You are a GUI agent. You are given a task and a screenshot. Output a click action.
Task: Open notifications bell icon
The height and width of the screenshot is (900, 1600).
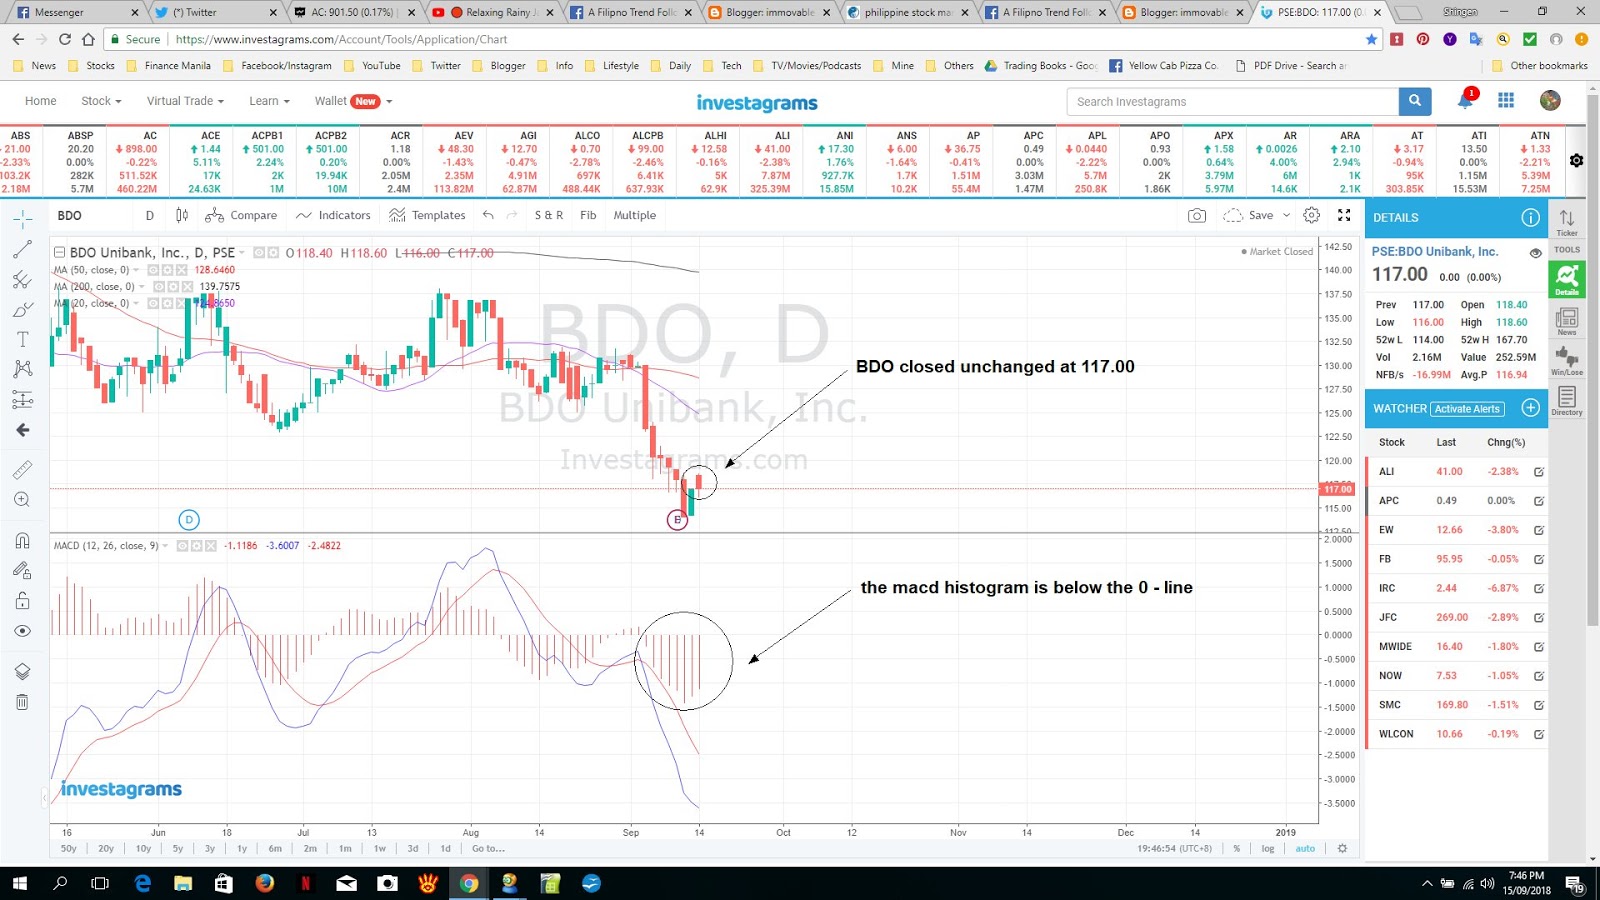[x=1466, y=100]
